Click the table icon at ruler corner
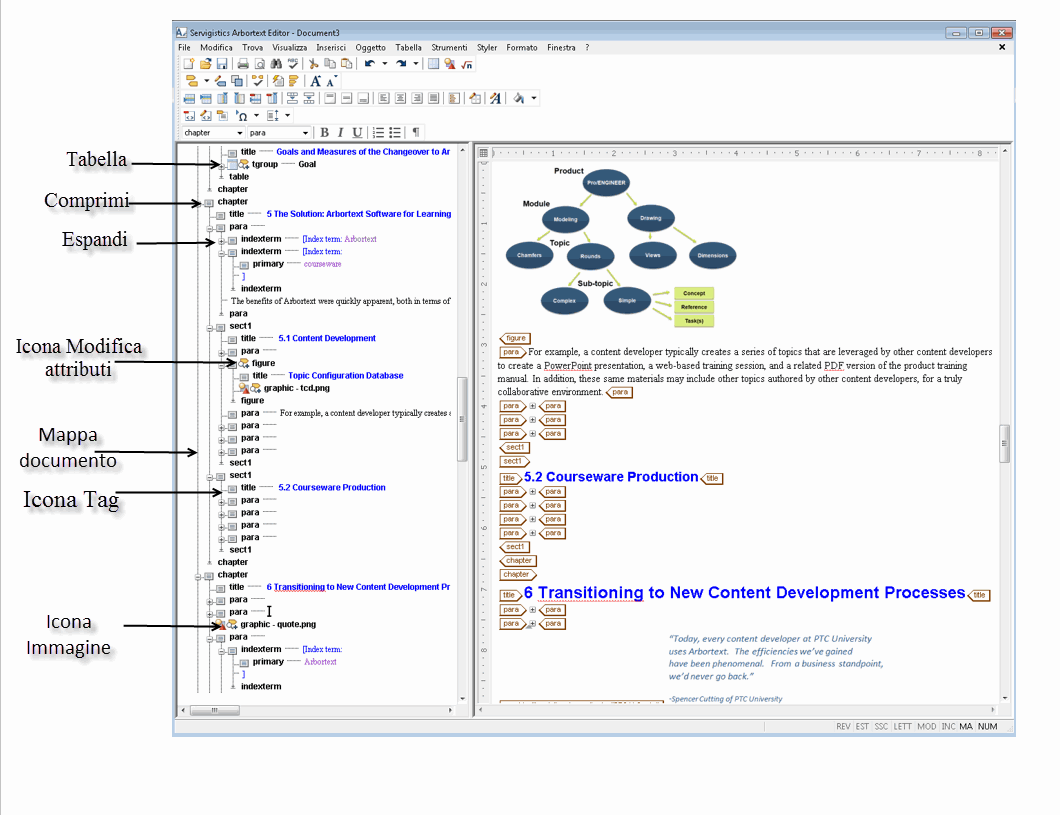 [x=483, y=153]
